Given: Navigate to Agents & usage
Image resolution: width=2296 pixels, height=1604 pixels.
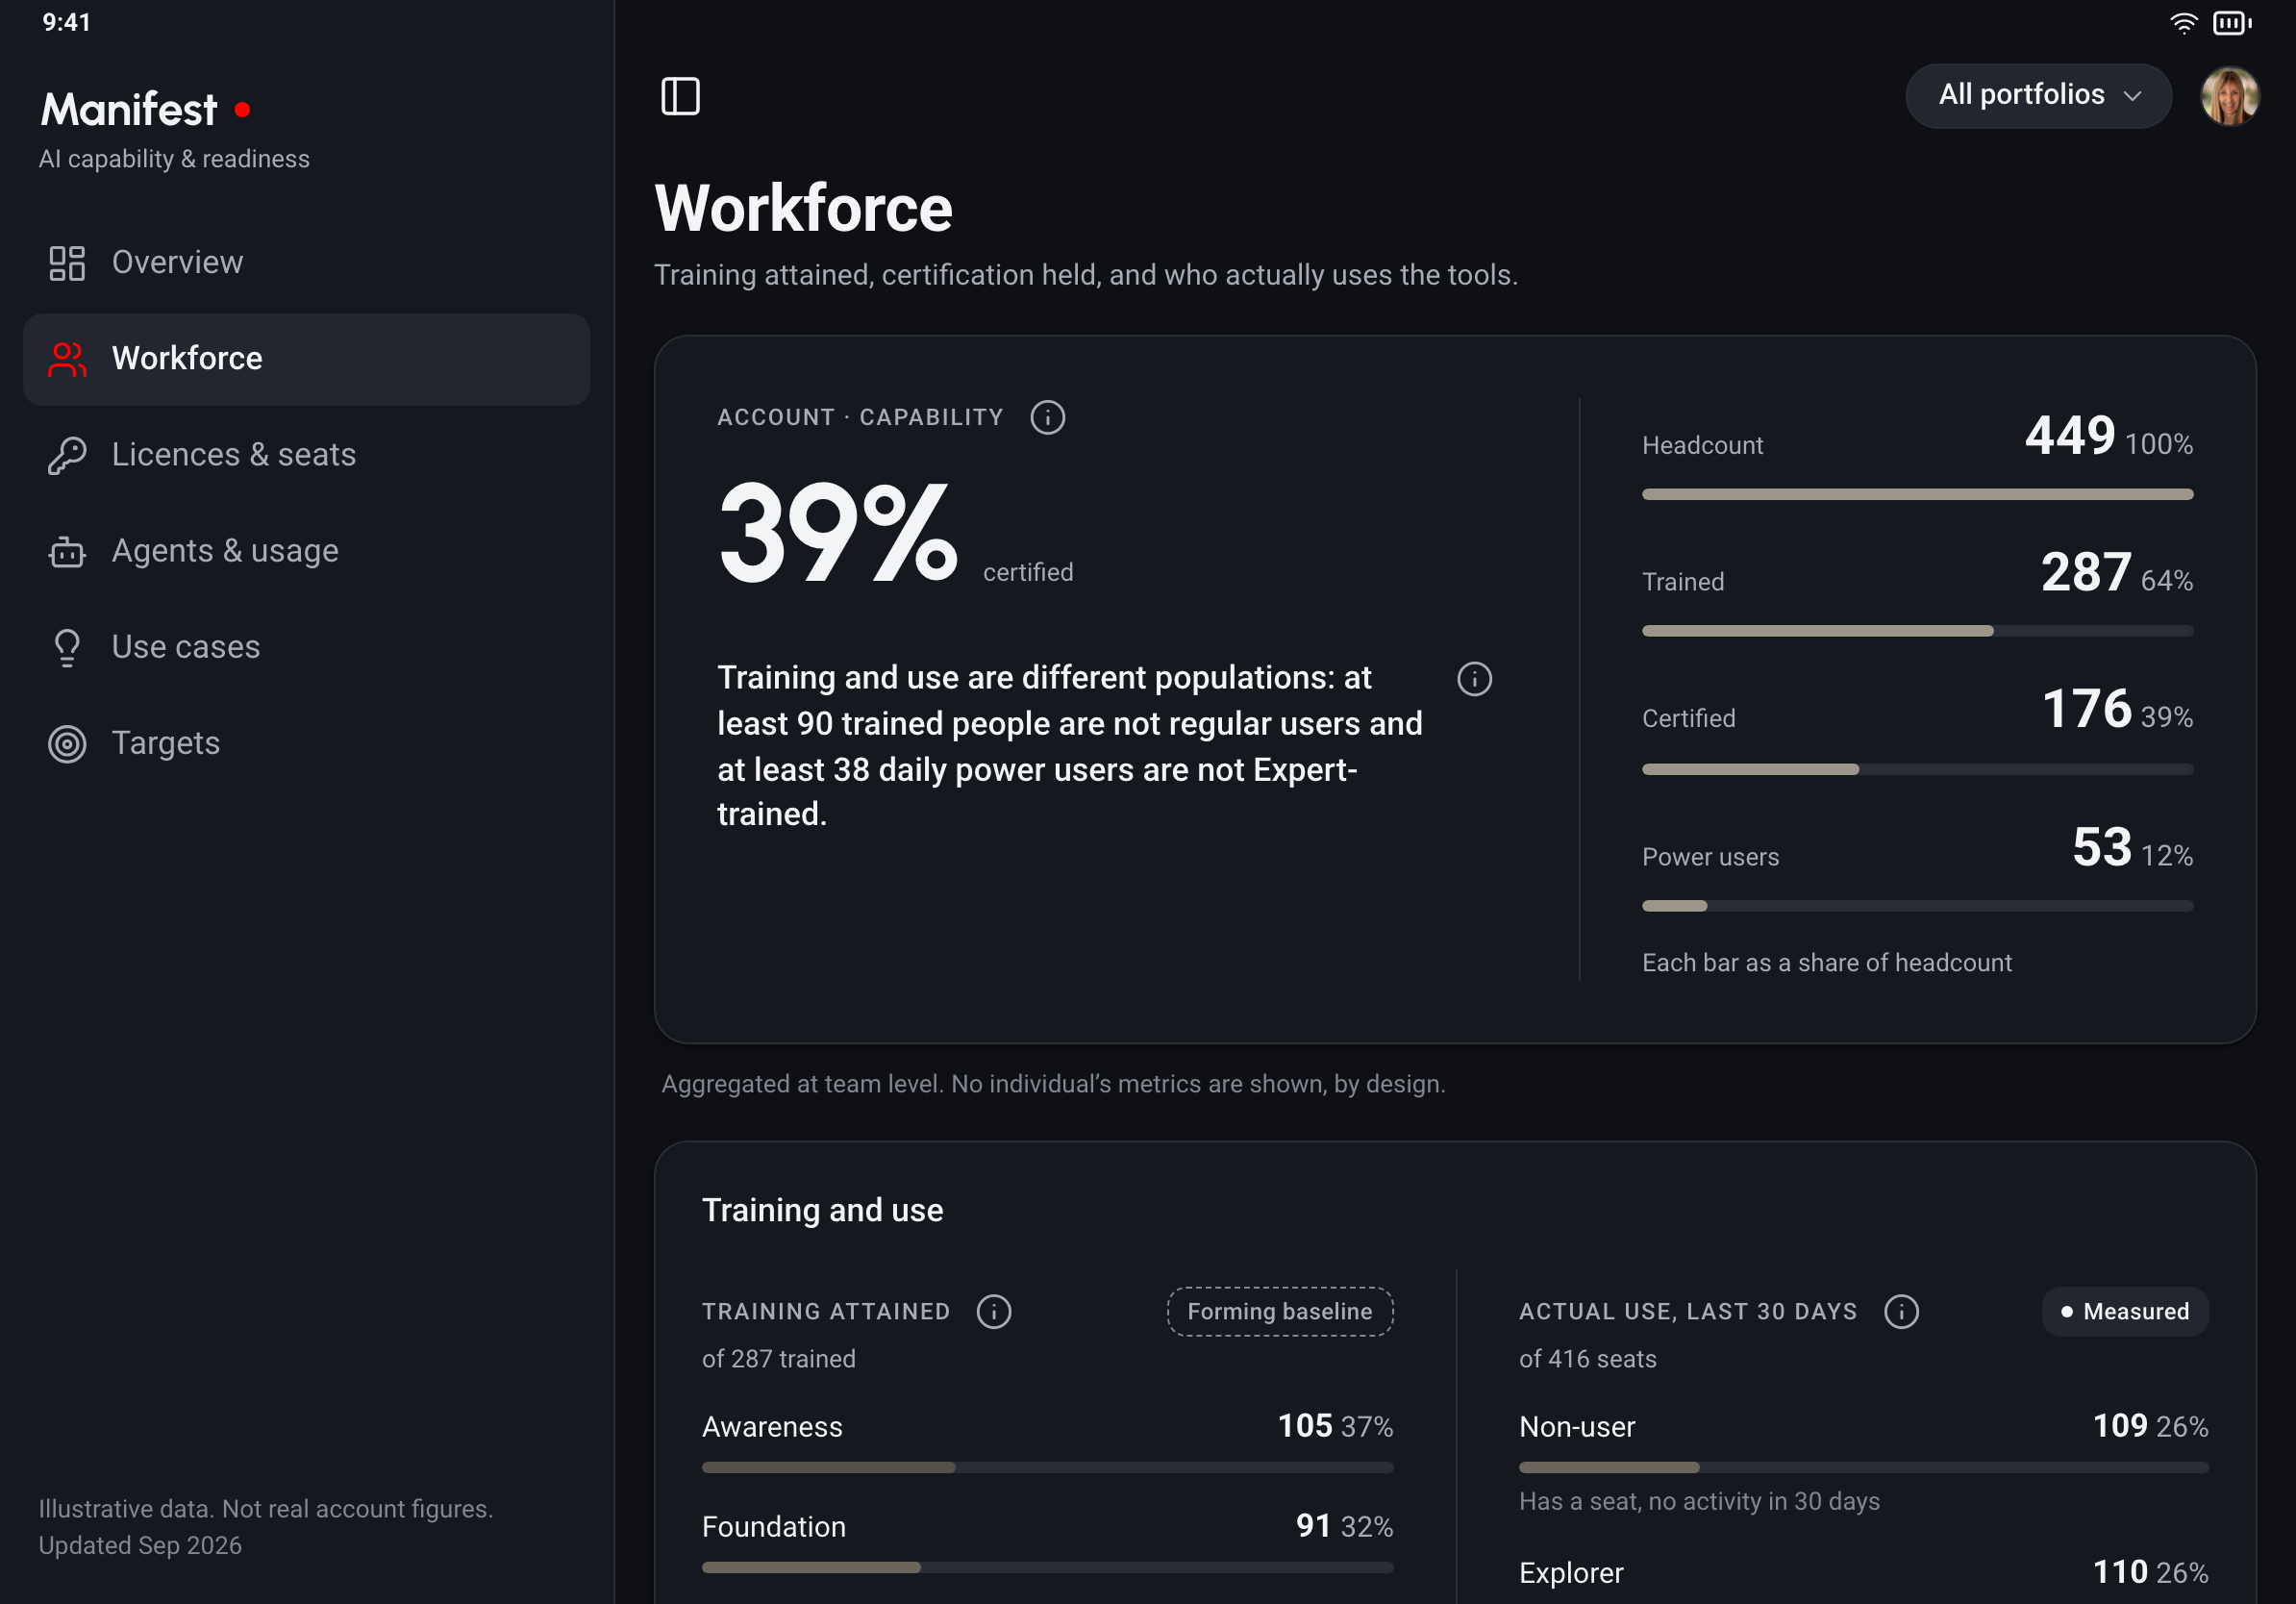Looking at the screenshot, I should [x=306, y=551].
